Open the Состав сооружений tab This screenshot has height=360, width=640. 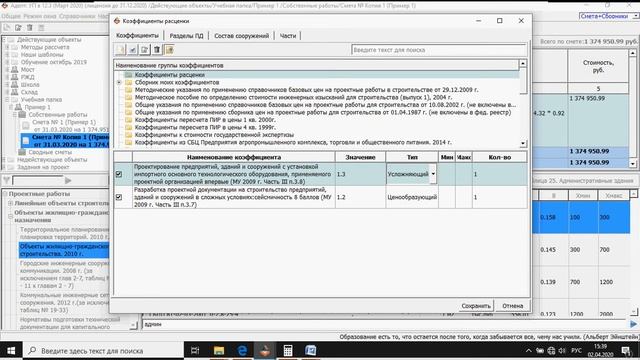click(x=242, y=36)
